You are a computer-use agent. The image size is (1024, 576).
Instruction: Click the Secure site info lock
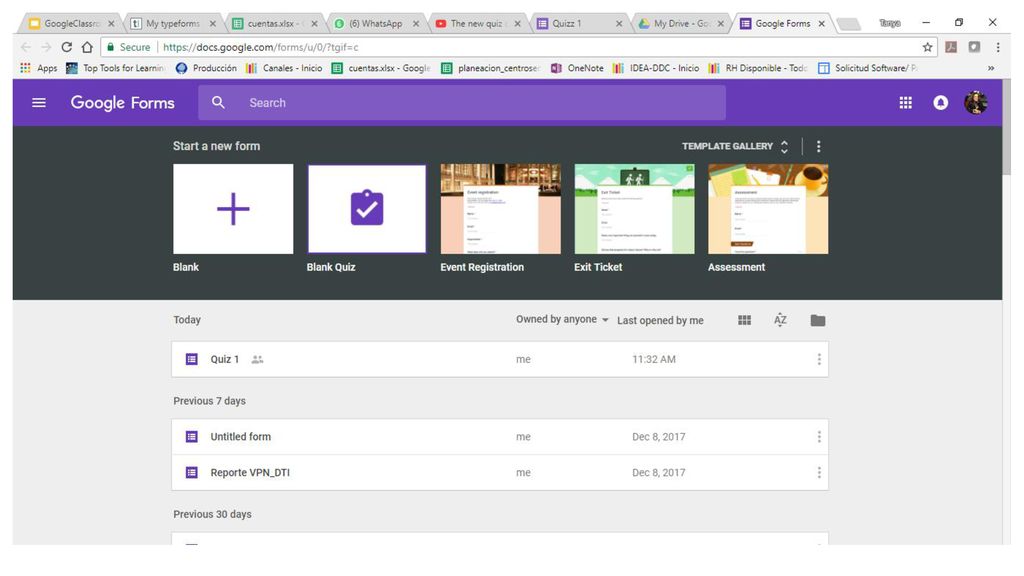(x=110, y=47)
